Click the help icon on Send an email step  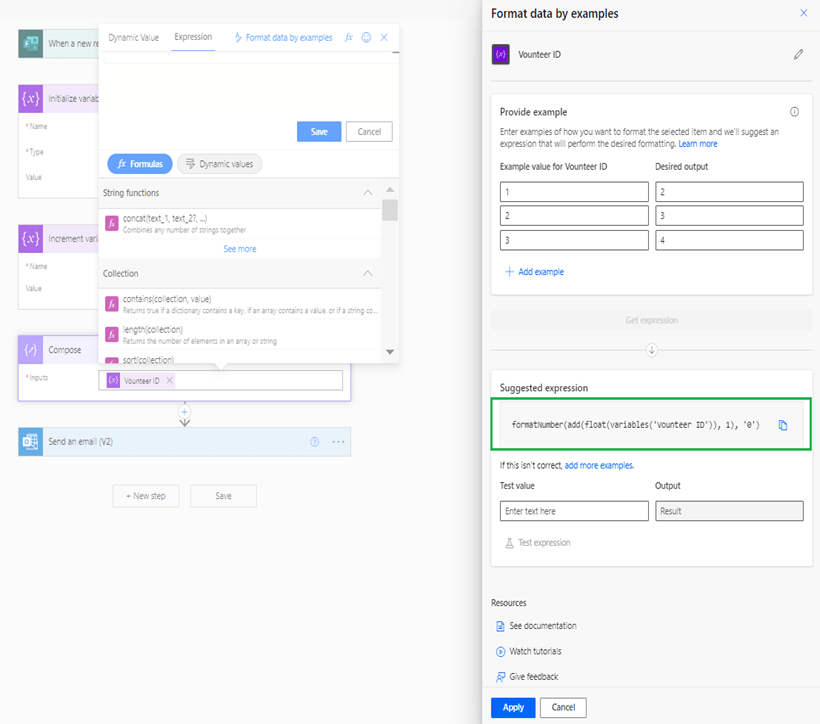coord(315,442)
